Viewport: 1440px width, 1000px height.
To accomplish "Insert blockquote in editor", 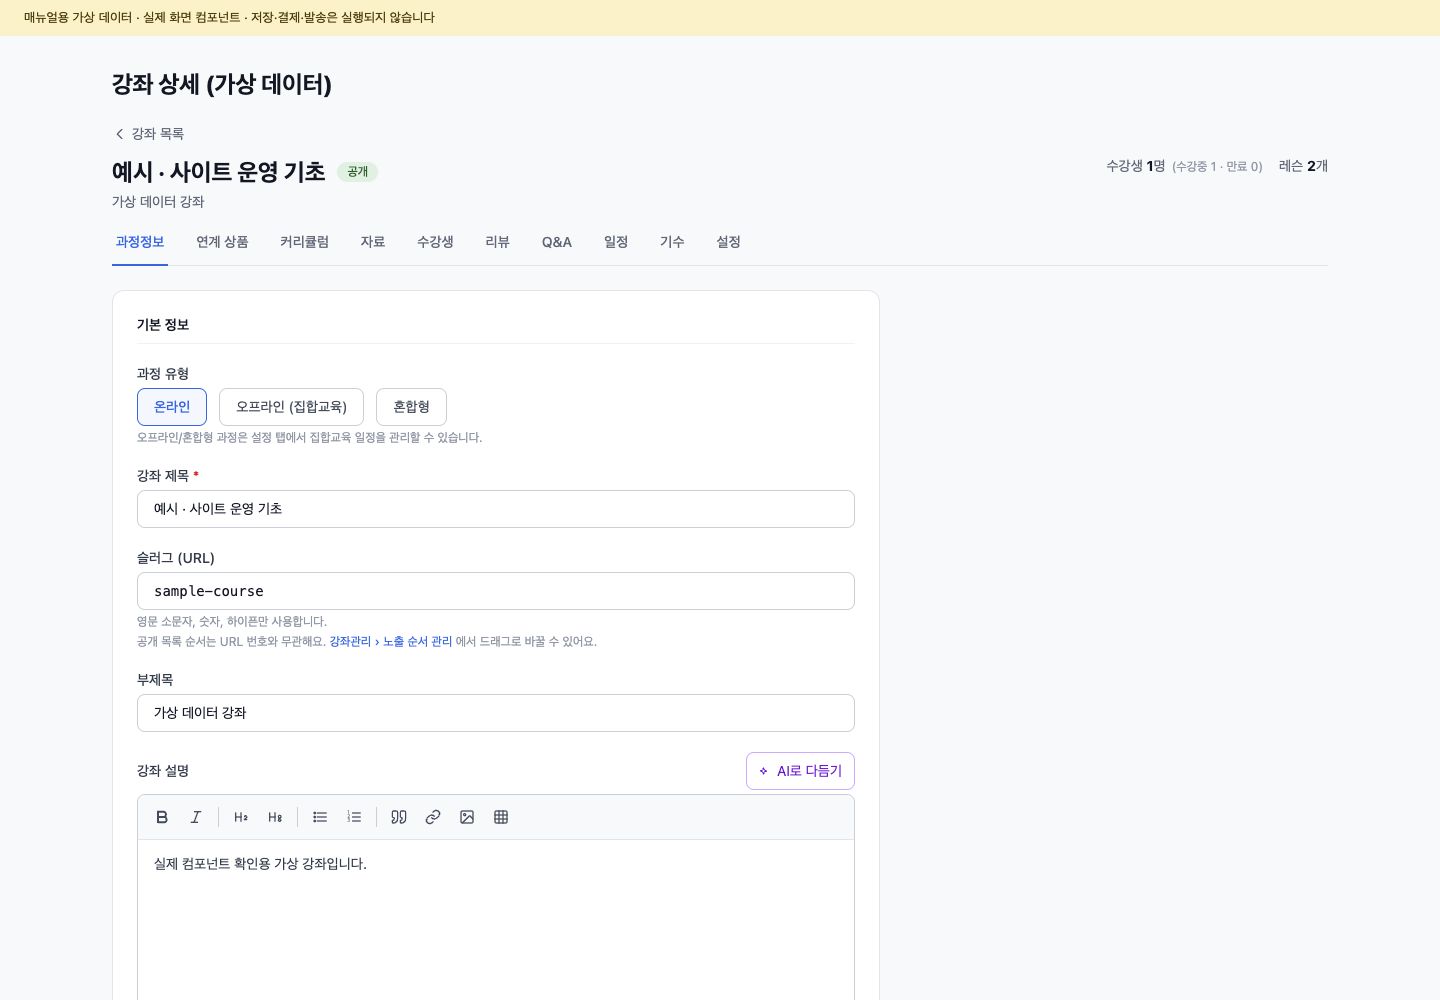I will coord(399,817).
